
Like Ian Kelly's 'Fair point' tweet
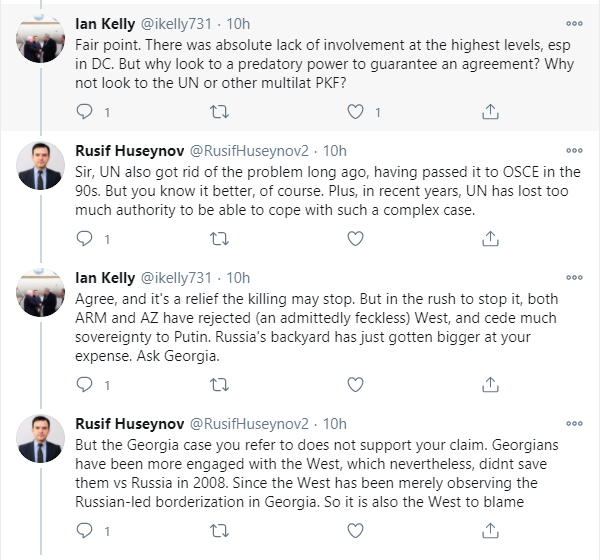[355, 112]
